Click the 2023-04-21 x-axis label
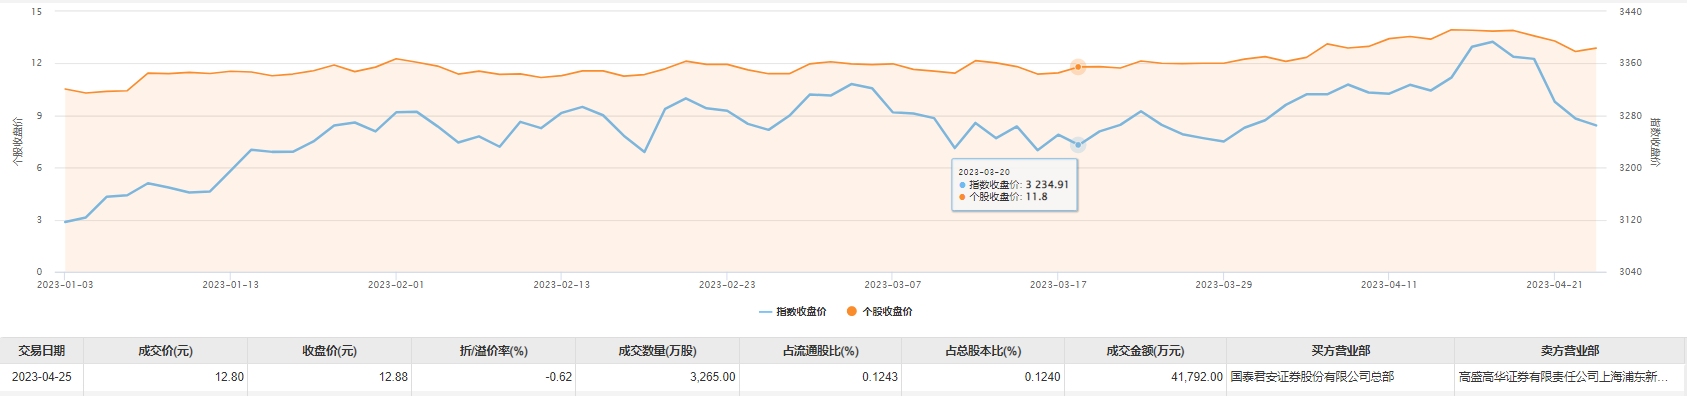The width and height of the screenshot is (1687, 396). click(1554, 285)
